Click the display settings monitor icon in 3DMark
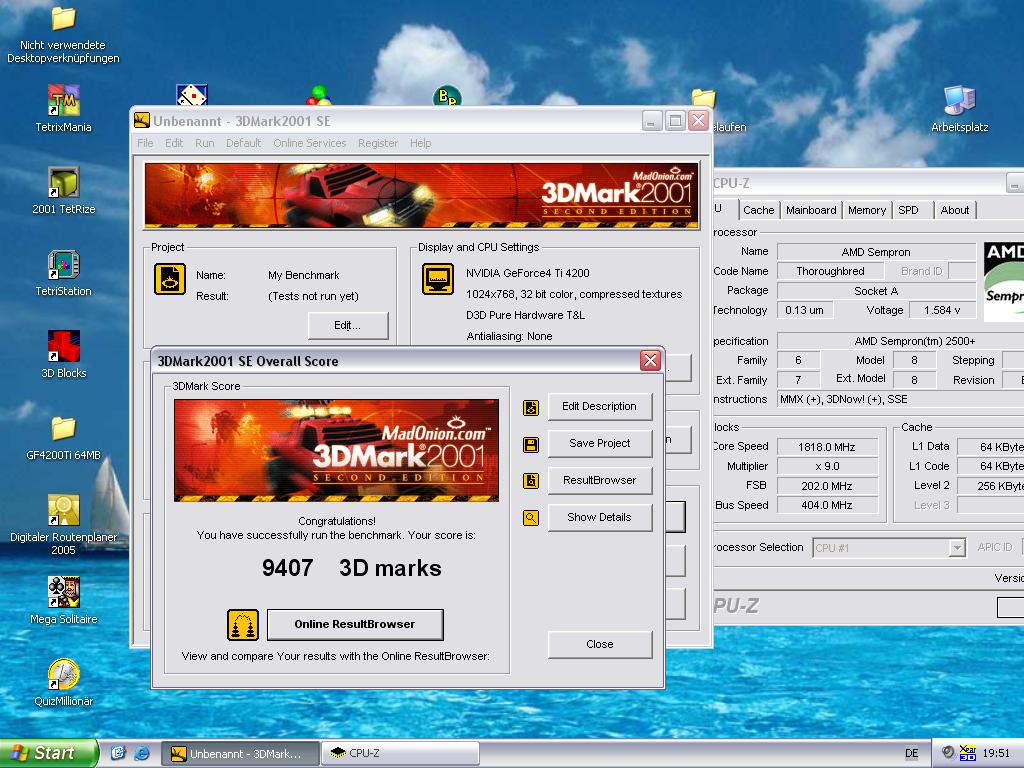Viewport: 1024px width, 768px height. 438,279
